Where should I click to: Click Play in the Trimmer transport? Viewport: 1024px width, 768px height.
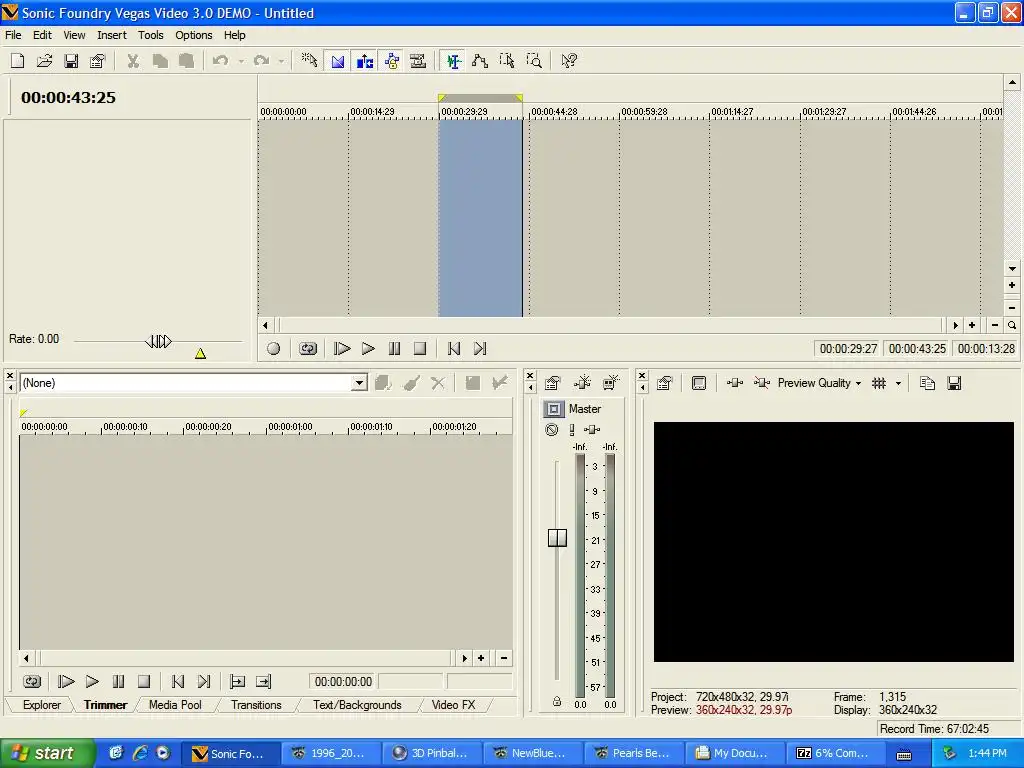coord(92,682)
